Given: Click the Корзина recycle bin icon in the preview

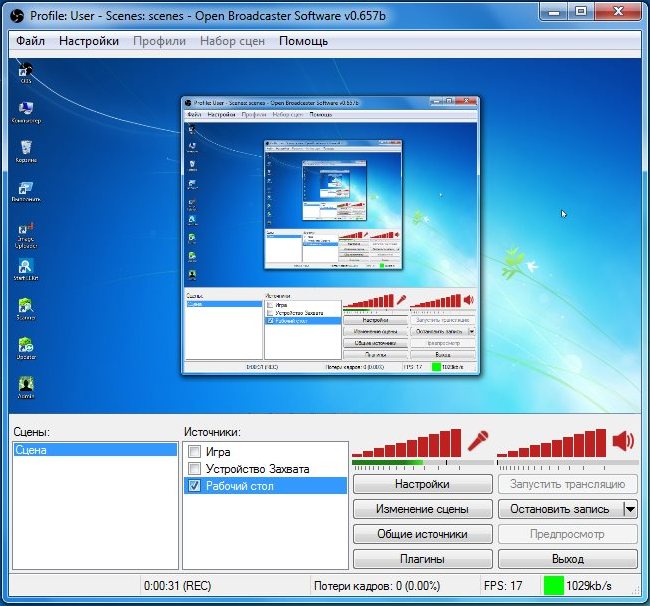Looking at the screenshot, I should pyautogui.click(x=26, y=151).
